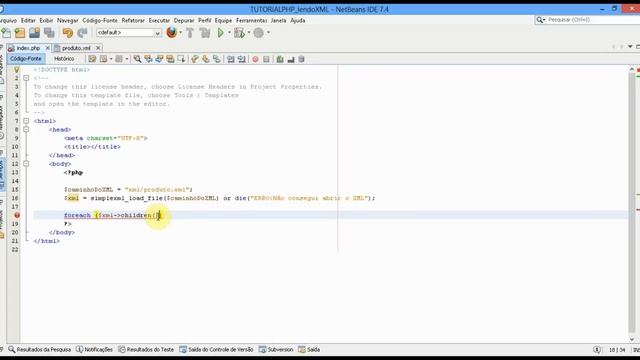This screenshot has width=640, height=360.
Task: Click the Previous Bookmark icon
Action: 195,59
